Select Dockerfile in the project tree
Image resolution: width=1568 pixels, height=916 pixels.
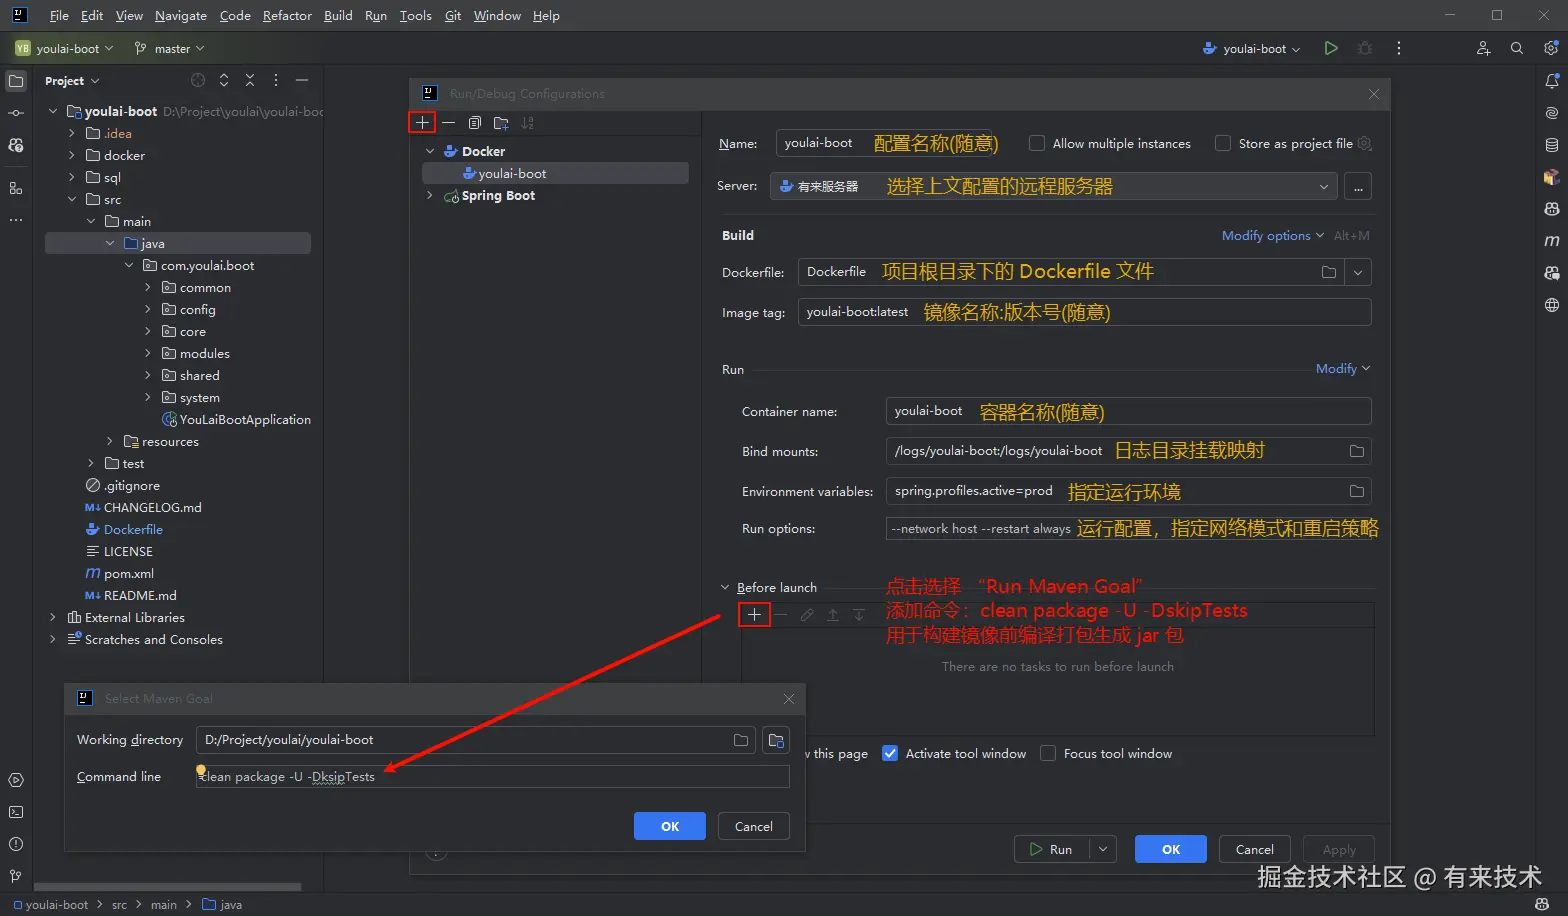pos(133,530)
